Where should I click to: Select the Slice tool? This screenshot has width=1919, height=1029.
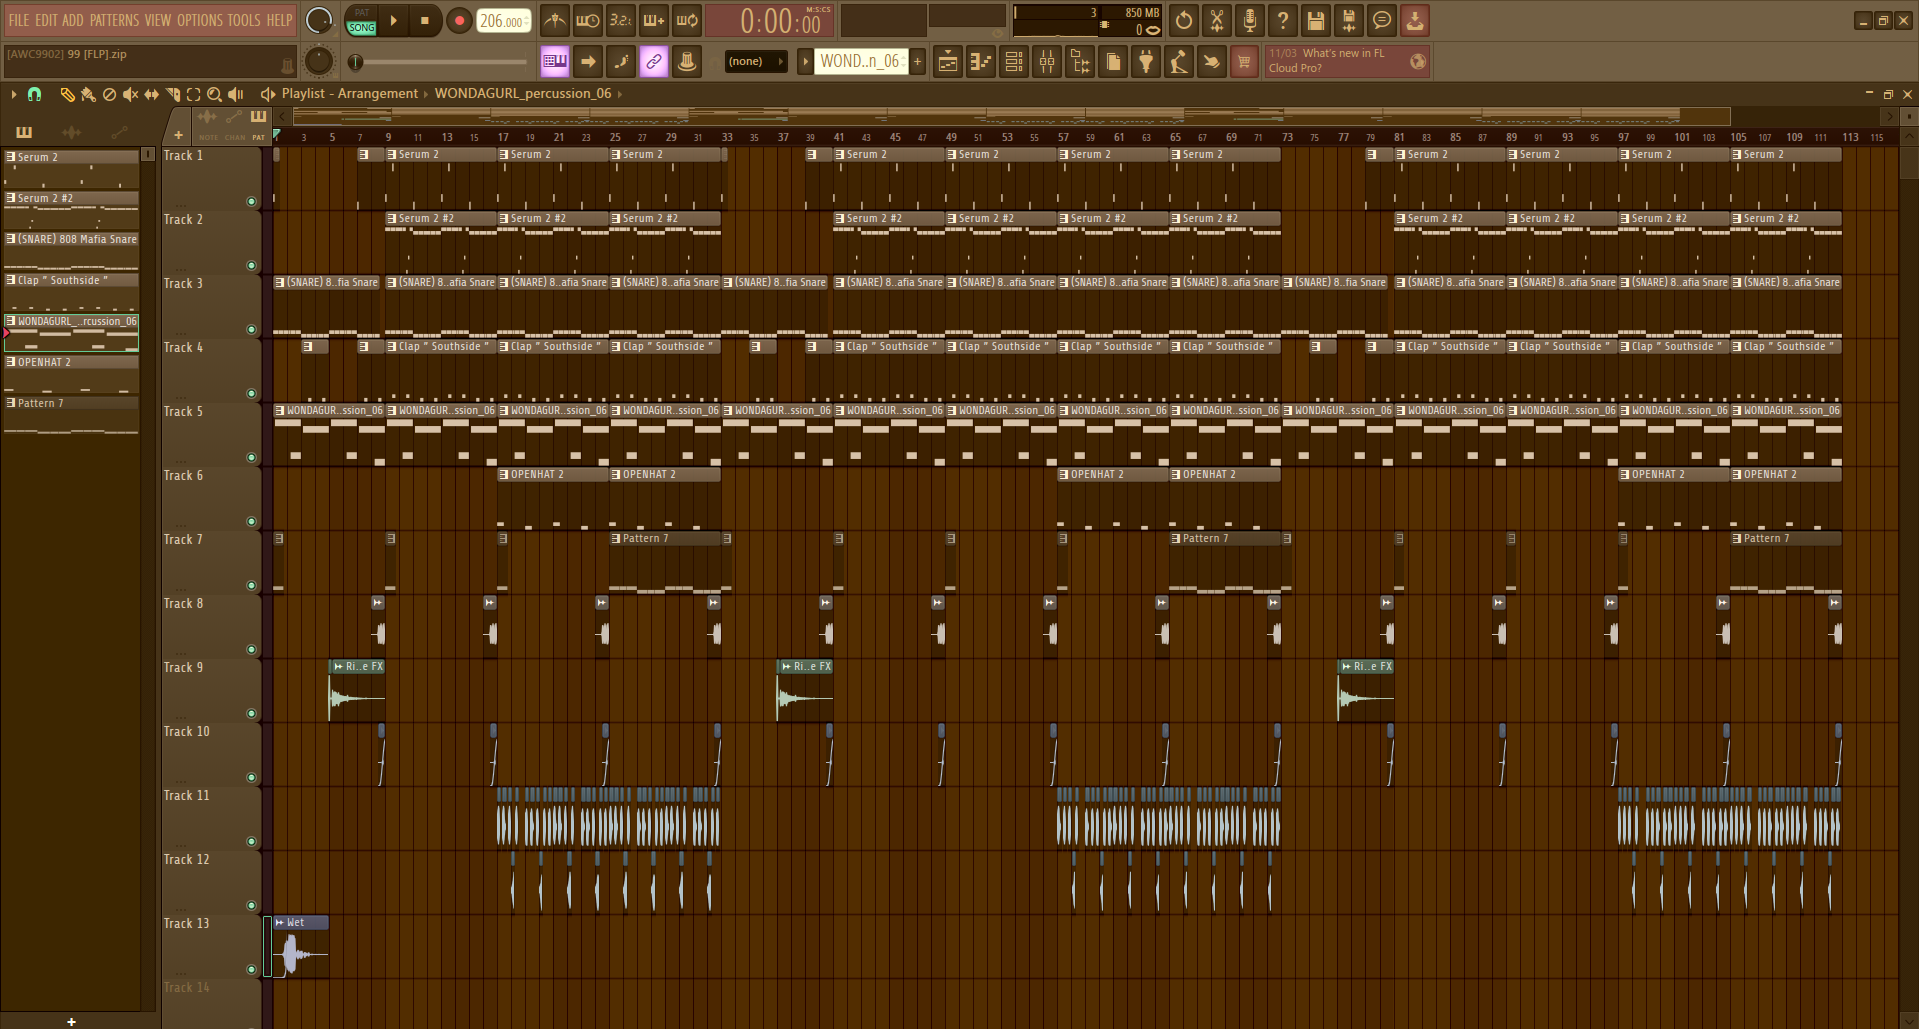172,94
